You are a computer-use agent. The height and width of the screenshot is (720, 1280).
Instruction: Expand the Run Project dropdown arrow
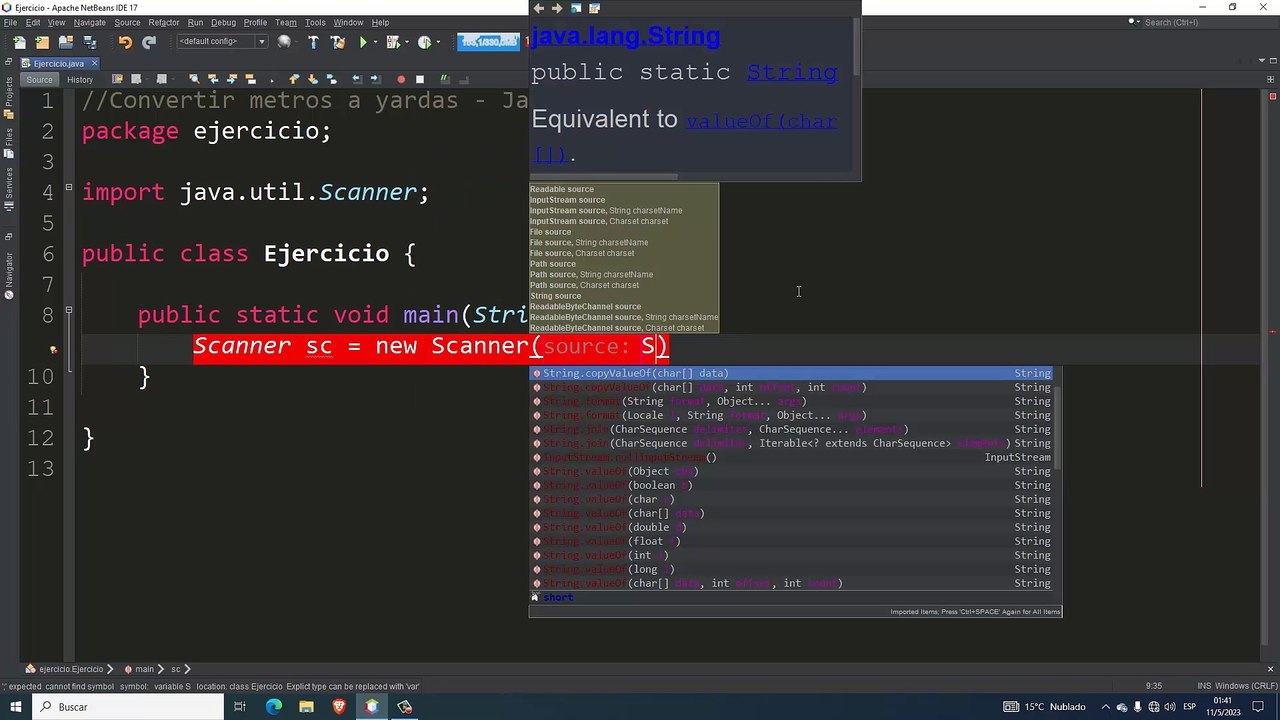(376, 42)
